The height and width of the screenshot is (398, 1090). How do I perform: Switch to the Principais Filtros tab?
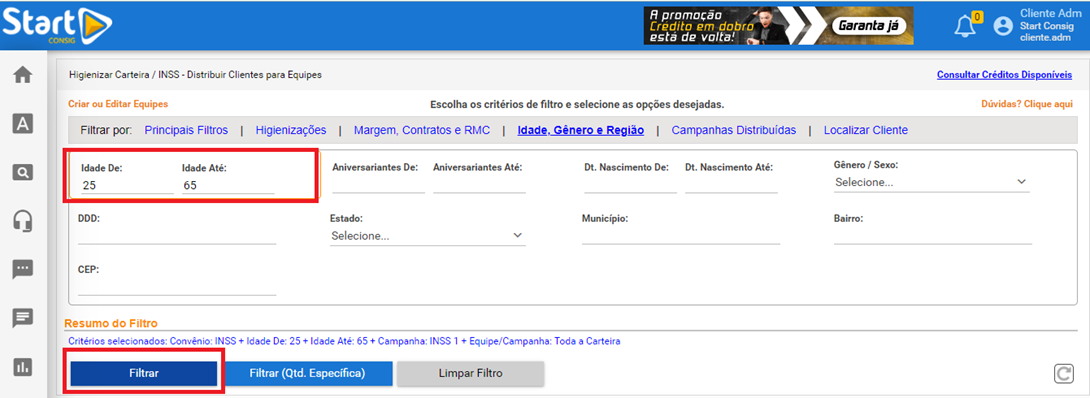pos(186,130)
